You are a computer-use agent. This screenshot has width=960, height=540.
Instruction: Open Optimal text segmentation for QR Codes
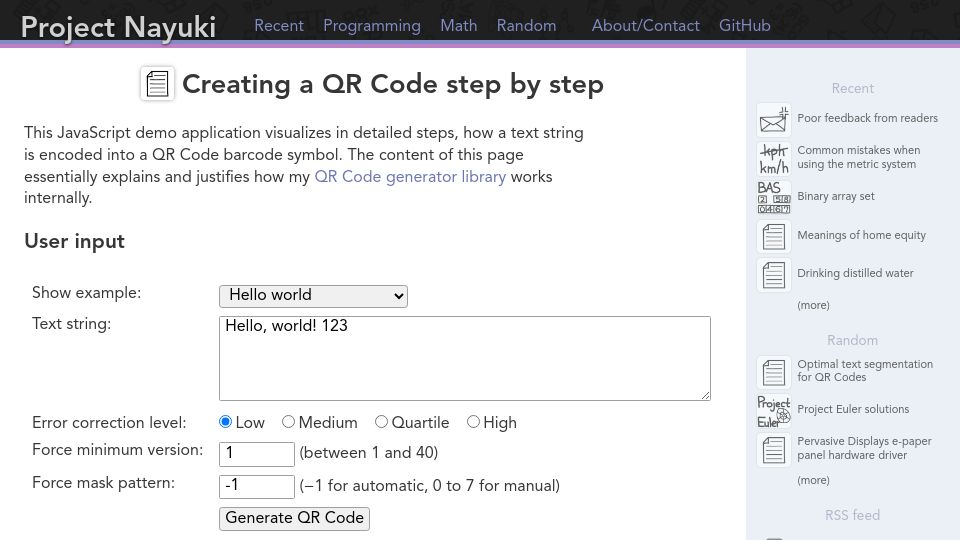pyautogui.click(x=865, y=370)
